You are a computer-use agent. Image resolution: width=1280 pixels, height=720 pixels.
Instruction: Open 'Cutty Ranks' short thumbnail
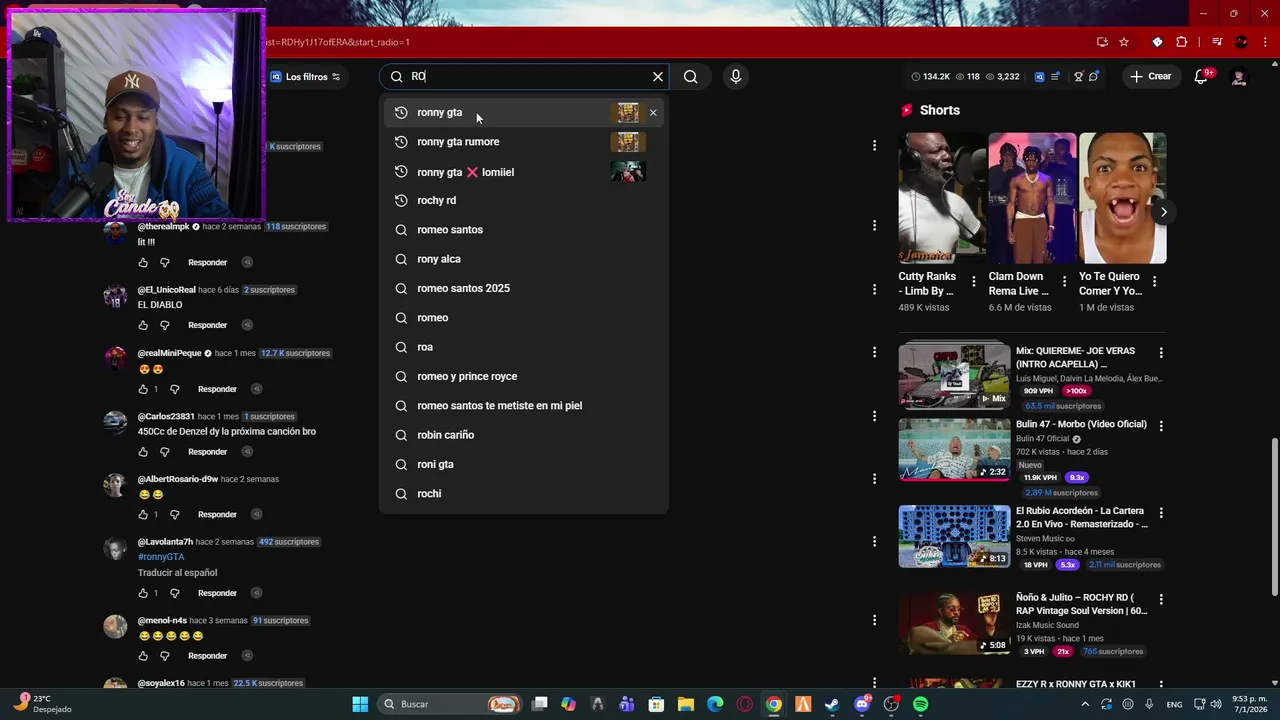(x=942, y=198)
